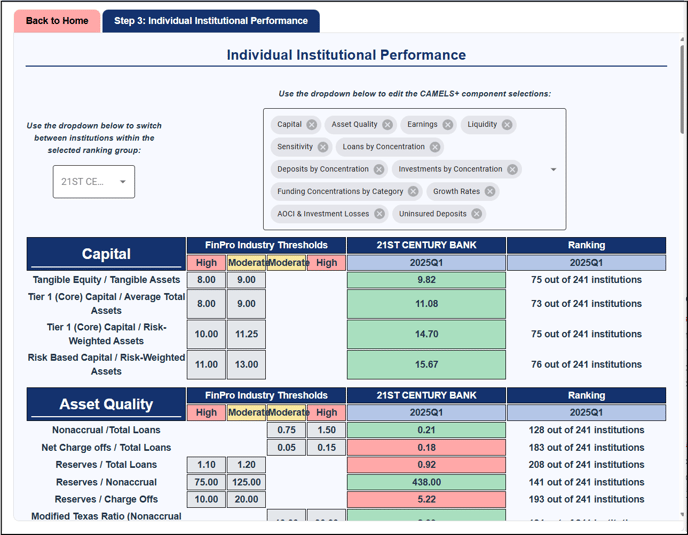The width and height of the screenshot is (688, 535).
Task: Select Tangible Equity high threshold 8.00
Action: 206,280
